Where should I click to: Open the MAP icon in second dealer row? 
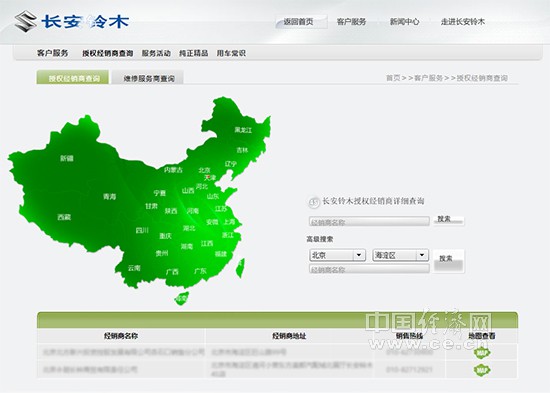(x=482, y=369)
